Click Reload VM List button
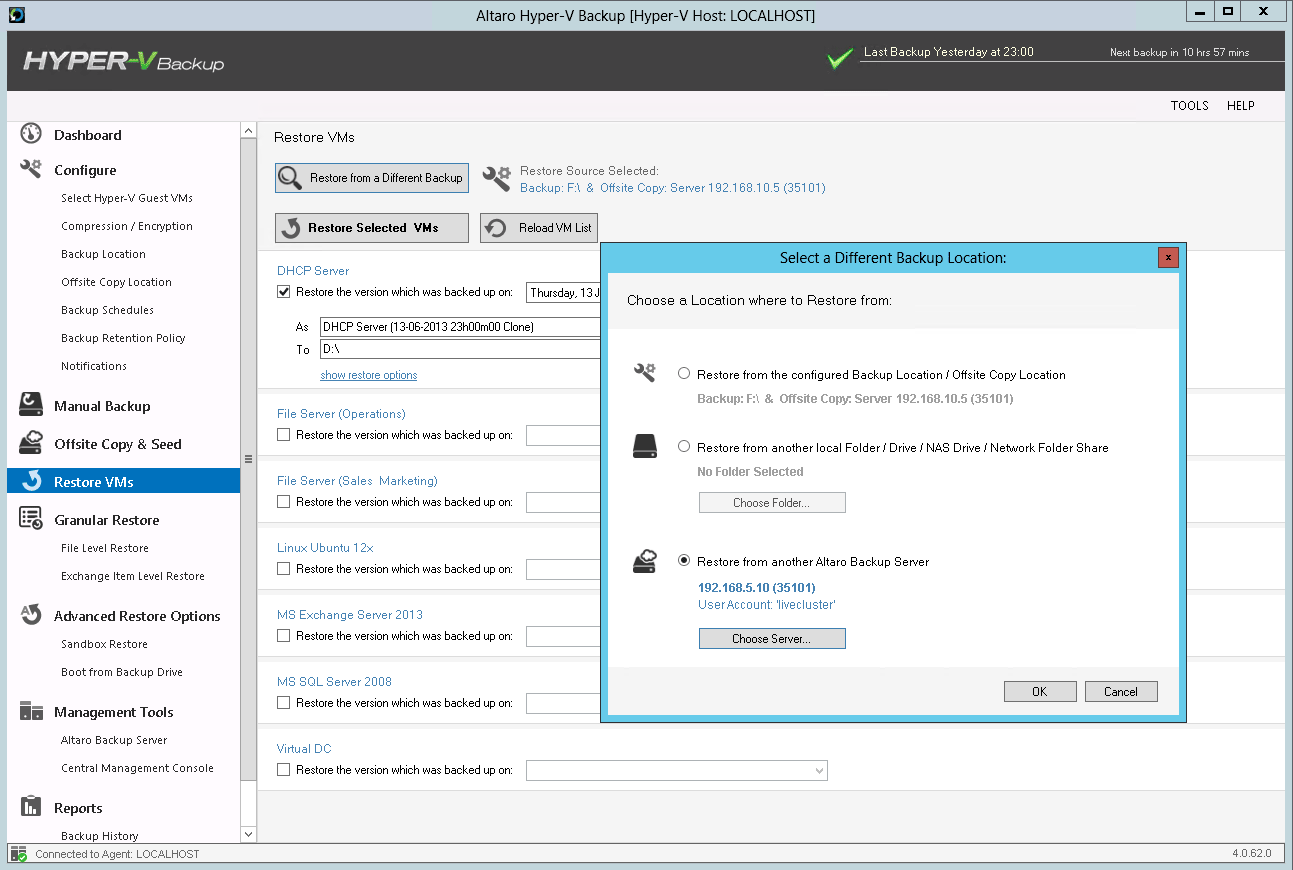Image resolution: width=1293 pixels, height=870 pixels. pyautogui.click(x=539, y=228)
